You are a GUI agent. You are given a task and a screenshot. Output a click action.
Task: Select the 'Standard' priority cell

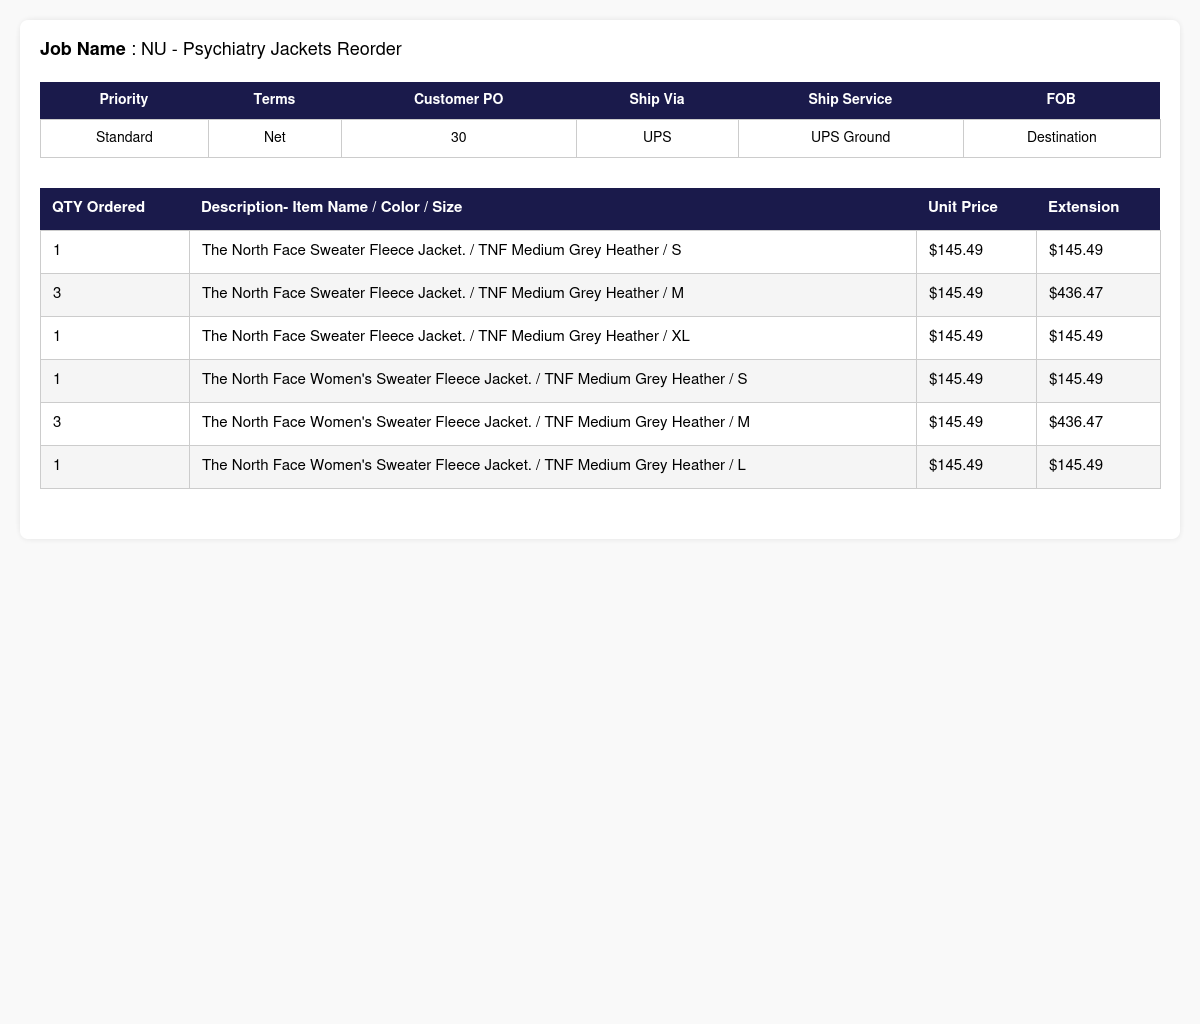(x=124, y=138)
